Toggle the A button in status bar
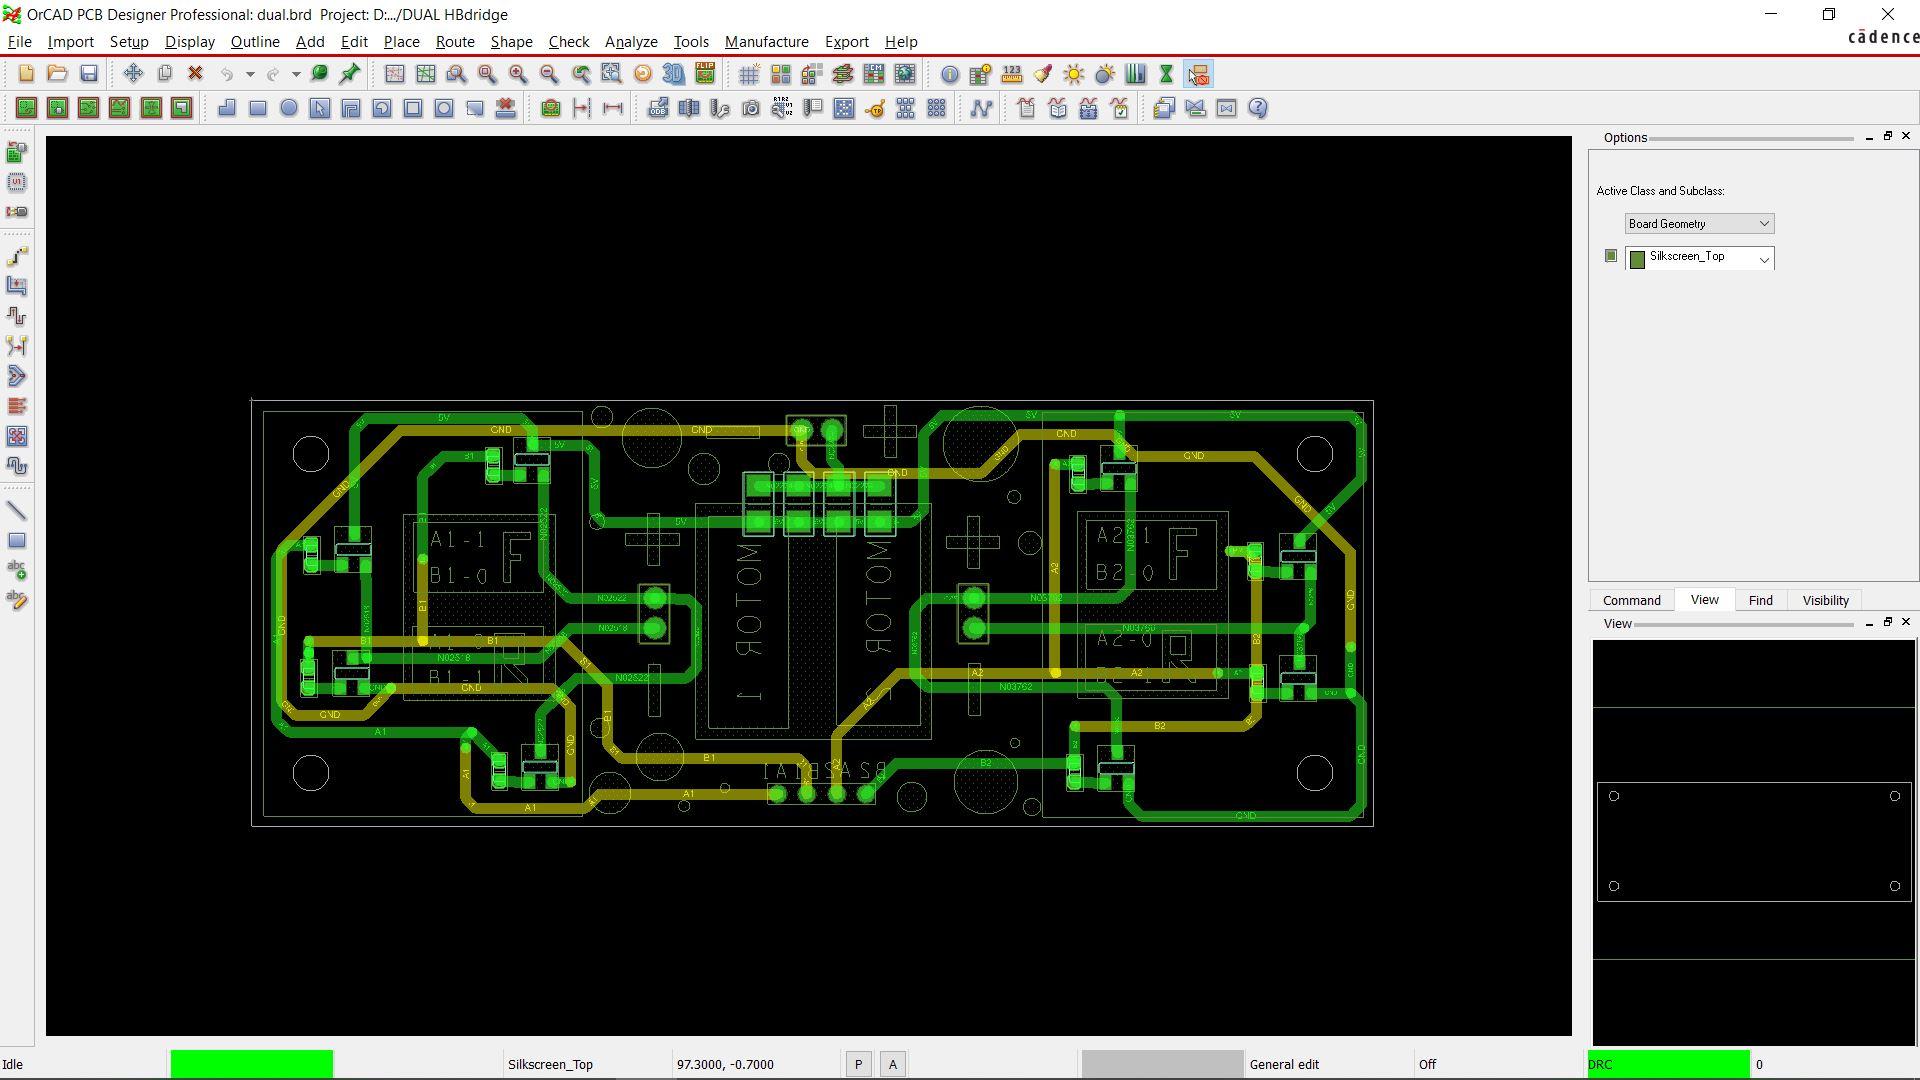Image resolution: width=1920 pixels, height=1080 pixels. click(x=893, y=1065)
